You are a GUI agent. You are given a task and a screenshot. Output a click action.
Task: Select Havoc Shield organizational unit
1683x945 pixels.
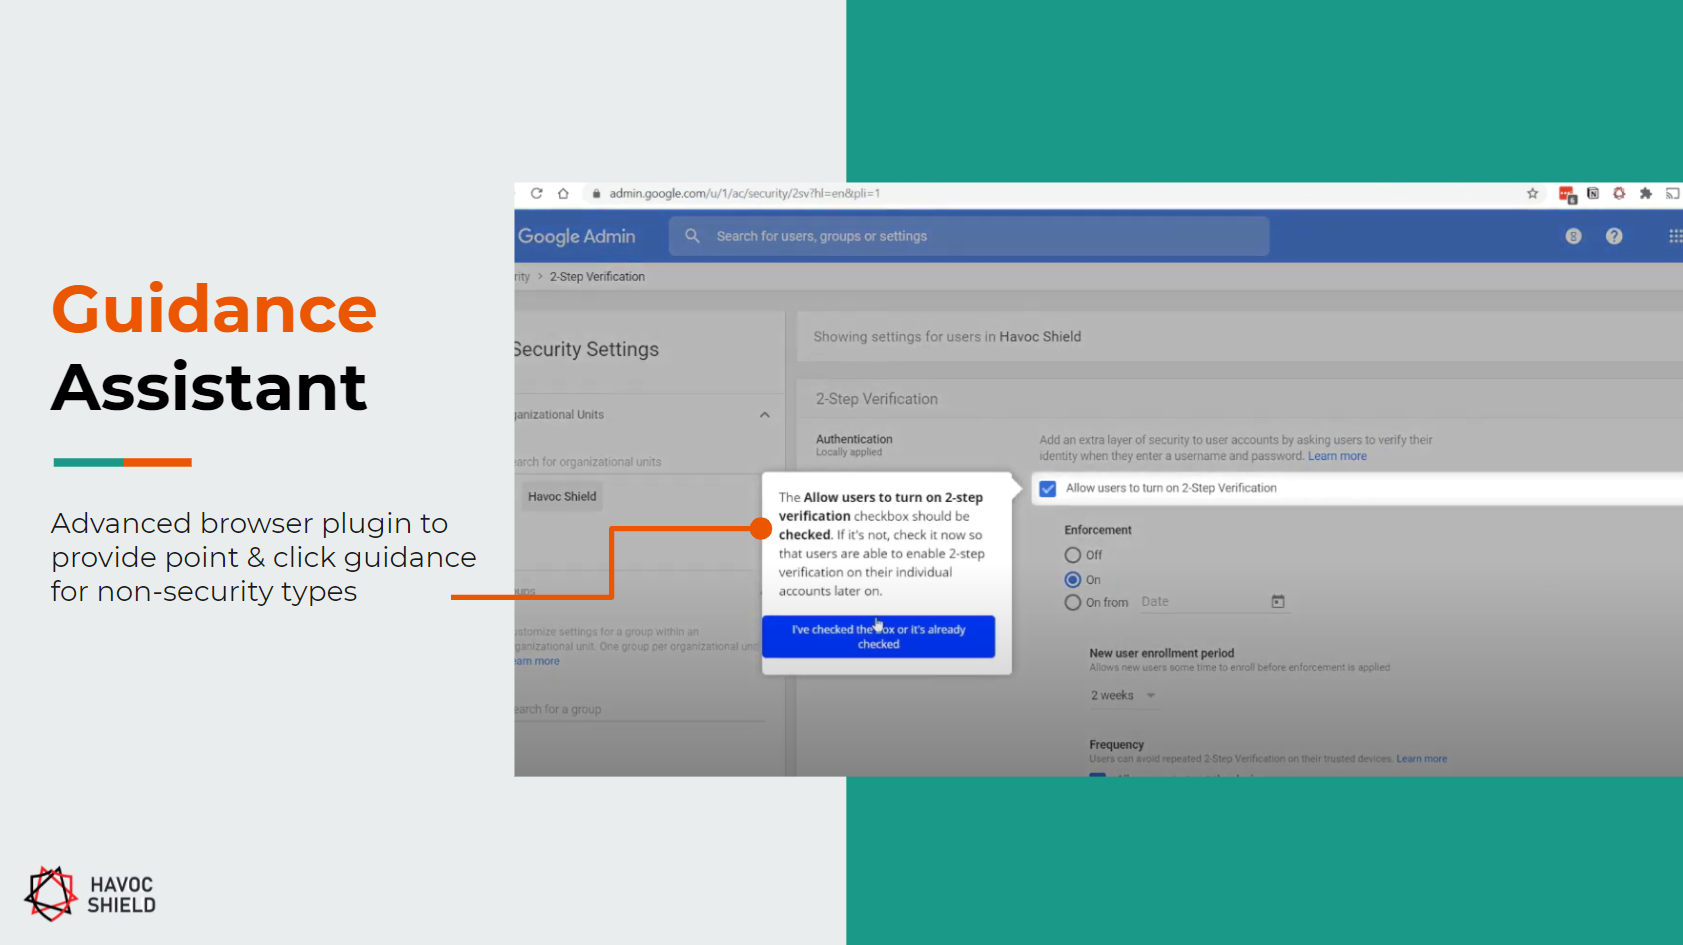[562, 496]
